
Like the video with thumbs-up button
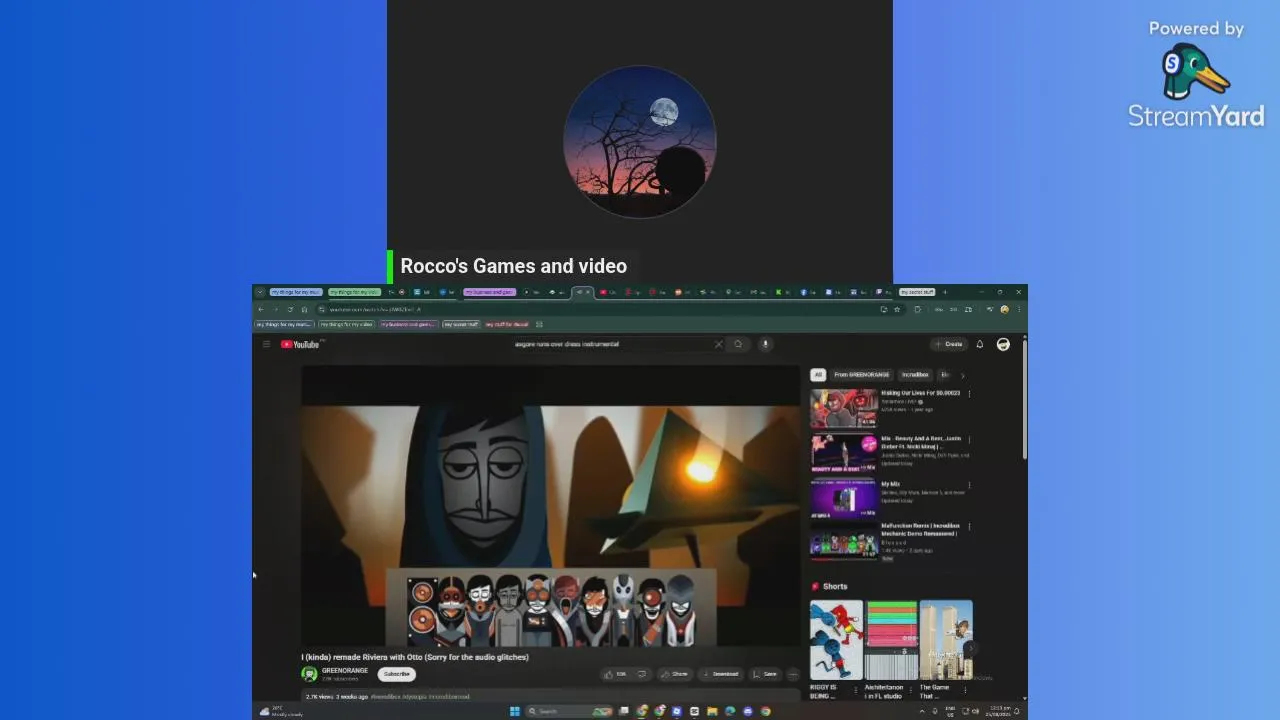[614, 674]
